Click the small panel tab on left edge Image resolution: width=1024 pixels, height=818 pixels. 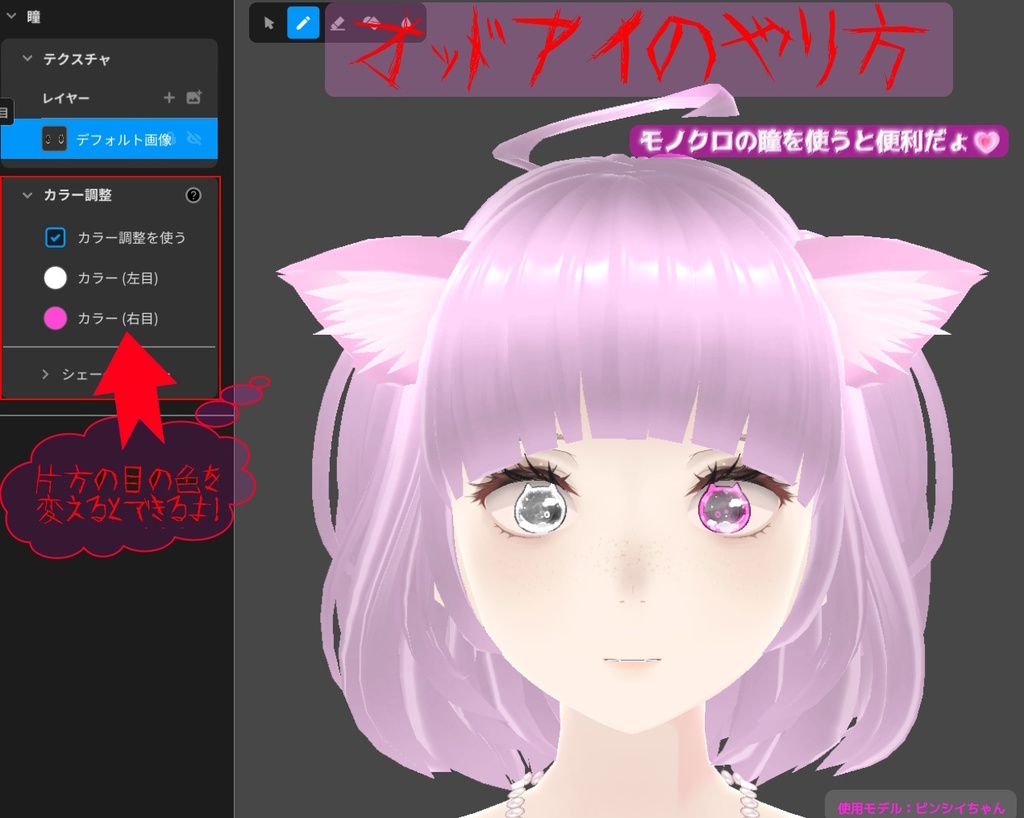point(4,111)
